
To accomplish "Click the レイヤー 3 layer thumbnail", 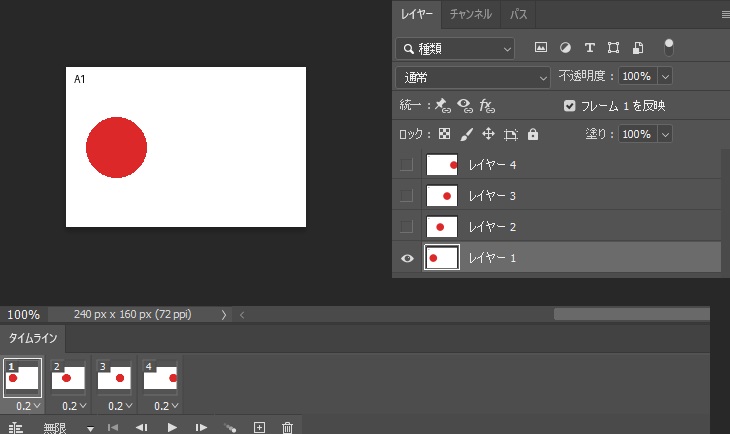I will click(442, 196).
